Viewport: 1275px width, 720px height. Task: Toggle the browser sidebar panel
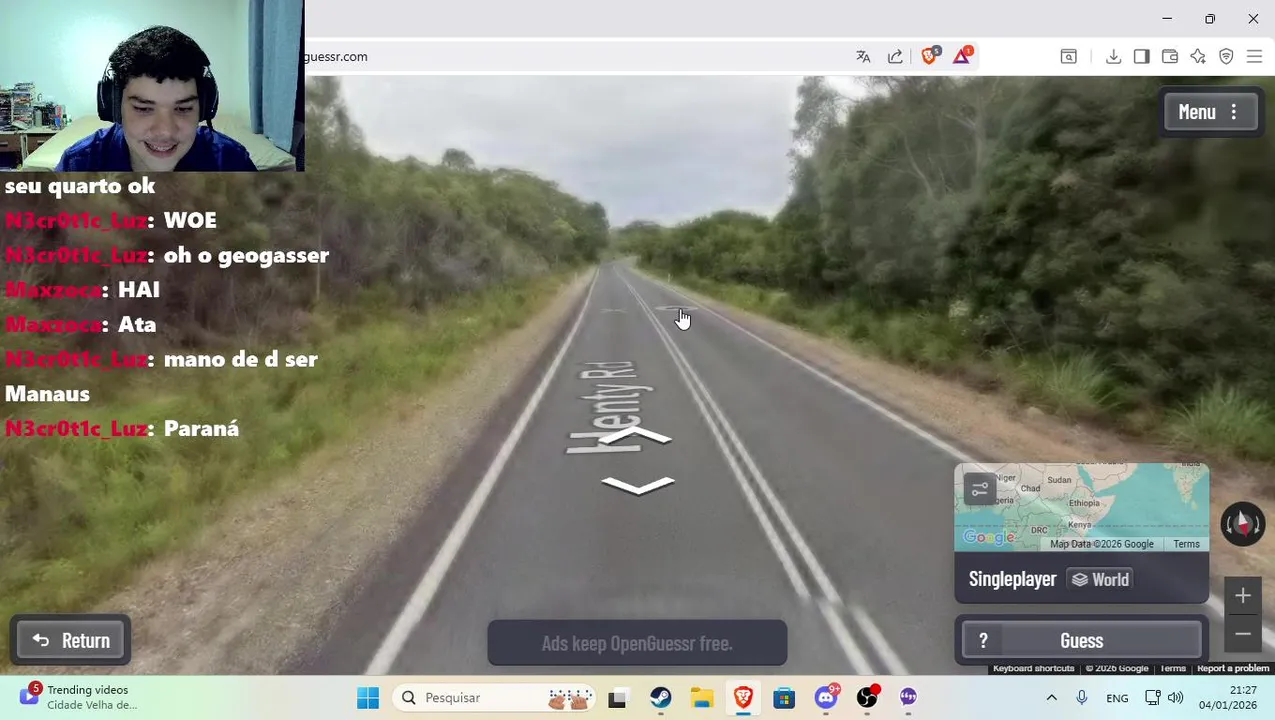click(1141, 57)
